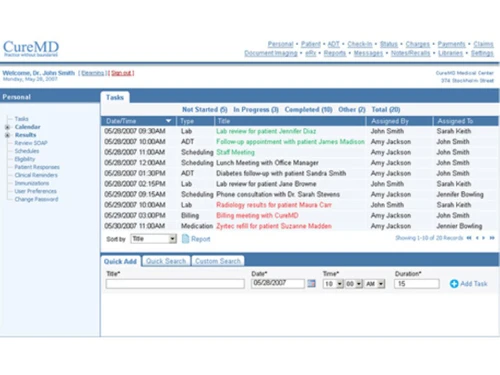
Task: Select the Tasks tab
Action: (x=115, y=97)
